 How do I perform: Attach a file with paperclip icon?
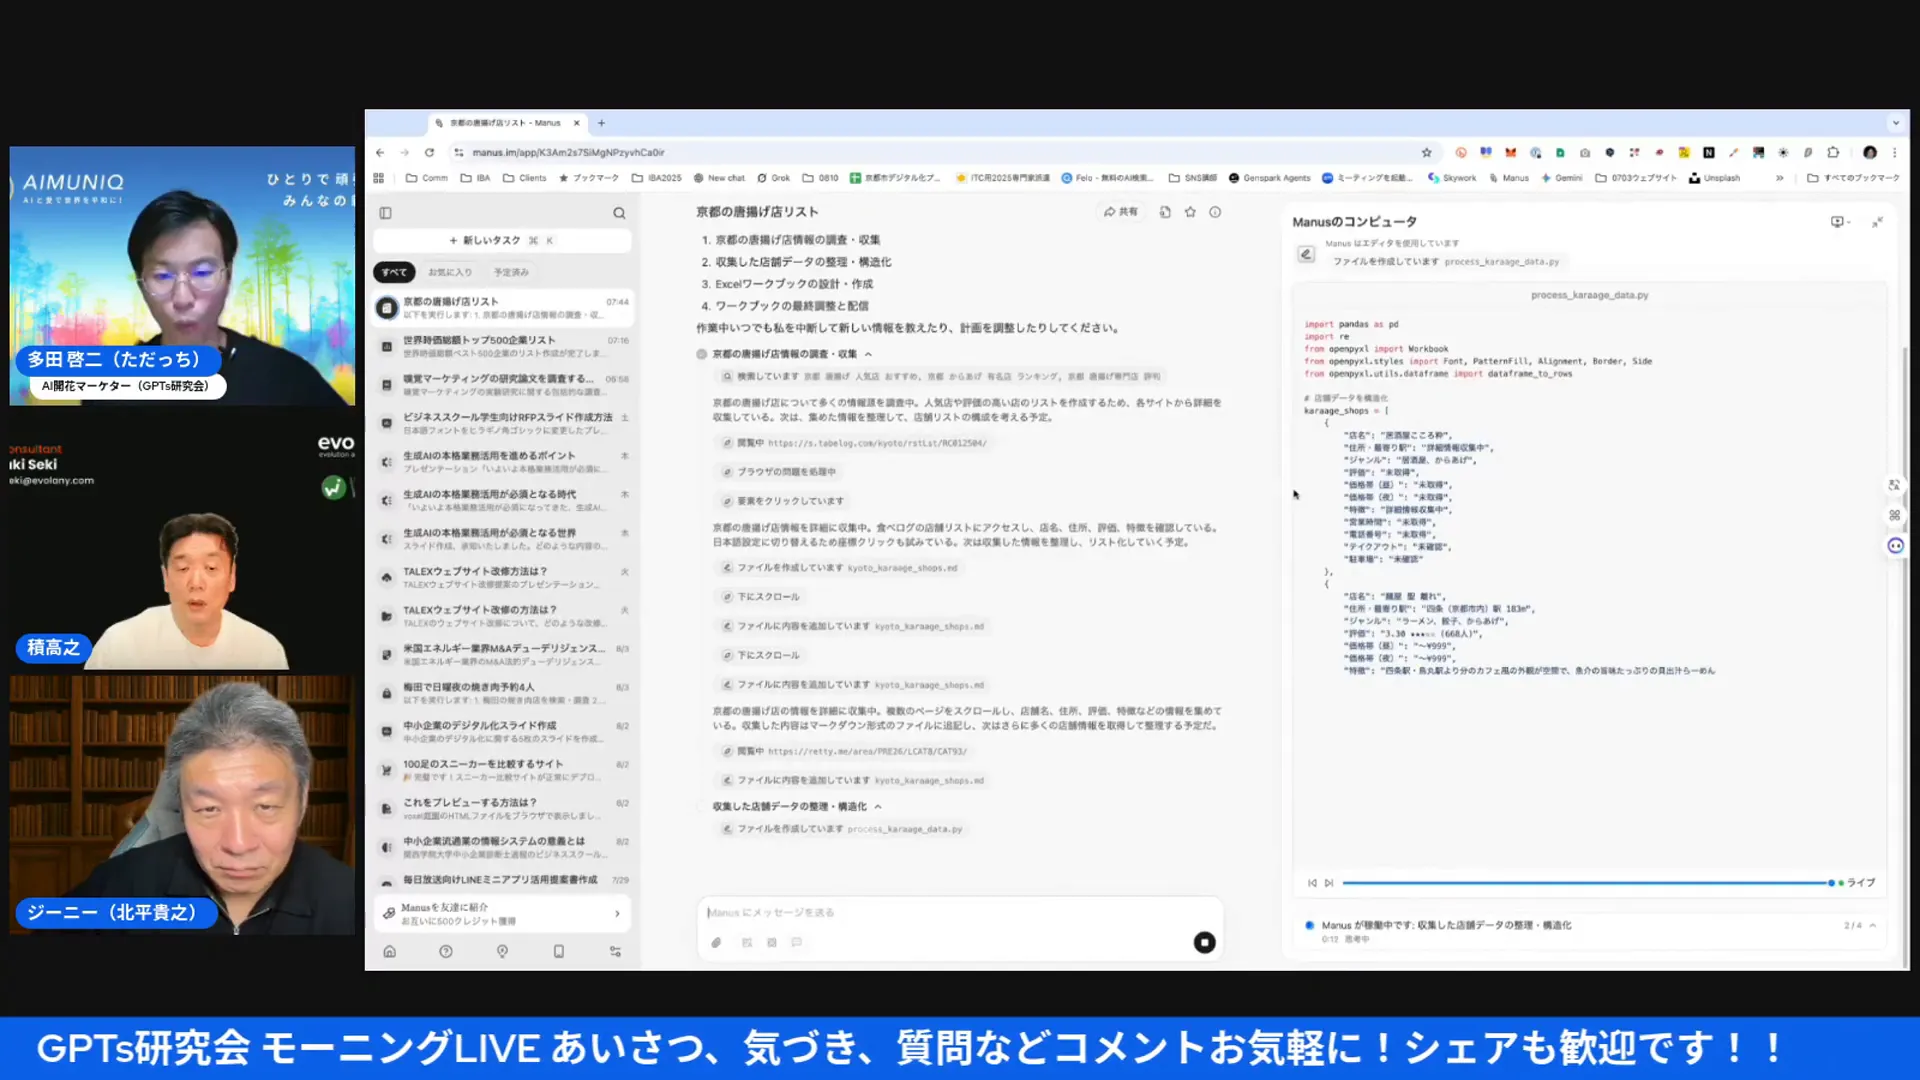(716, 942)
